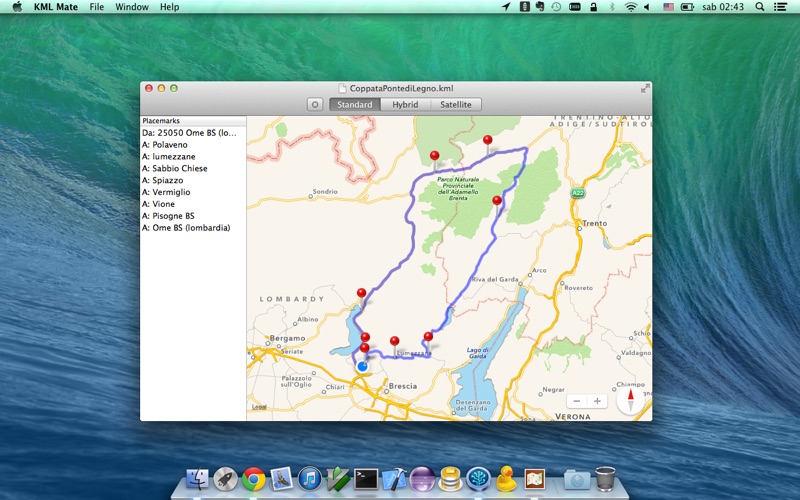Click the map zoom-in plus button

point(597,401)
